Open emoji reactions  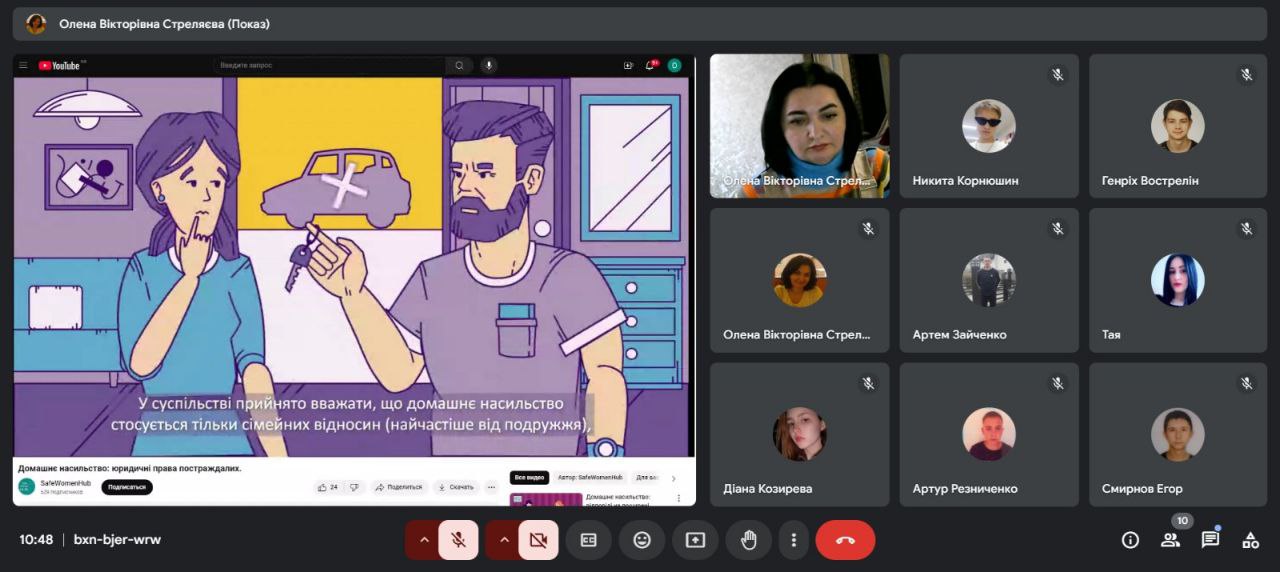coord(642,540)
